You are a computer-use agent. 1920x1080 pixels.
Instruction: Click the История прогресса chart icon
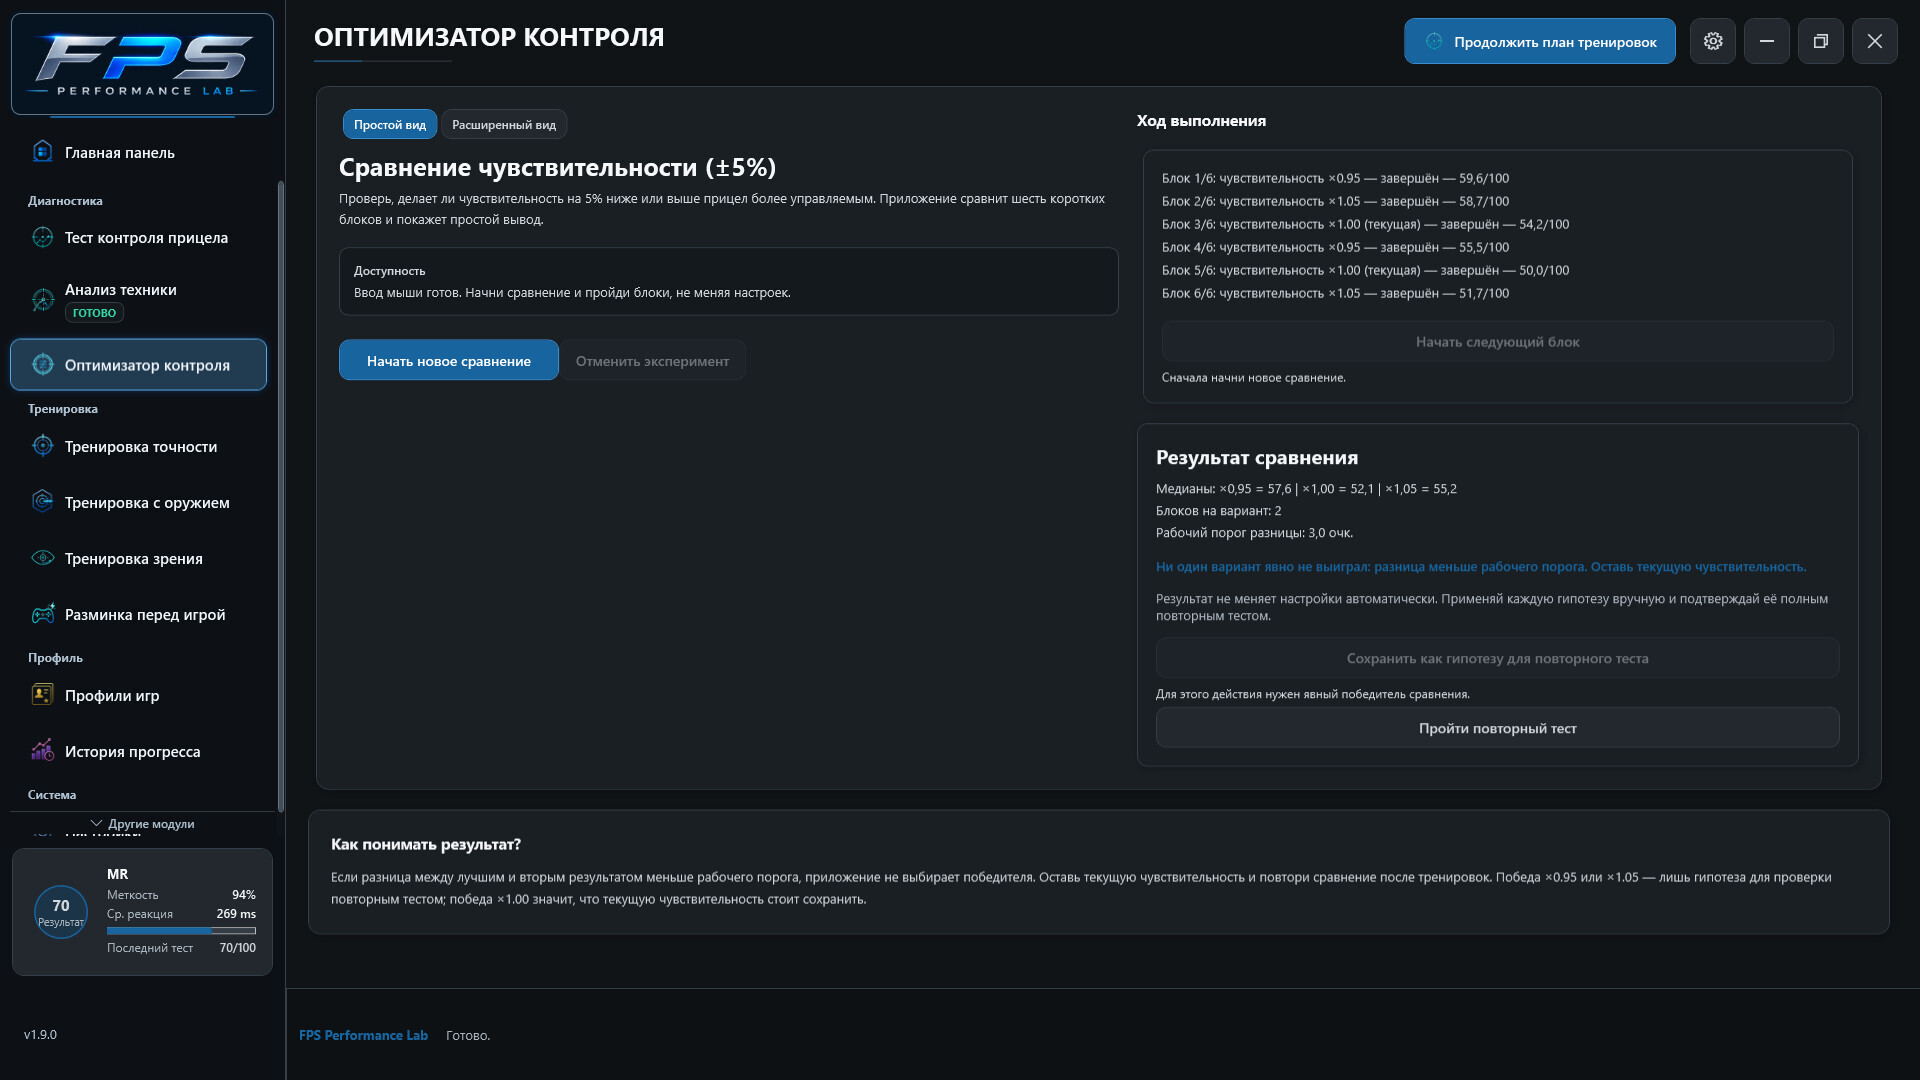[x=42, y=751]
